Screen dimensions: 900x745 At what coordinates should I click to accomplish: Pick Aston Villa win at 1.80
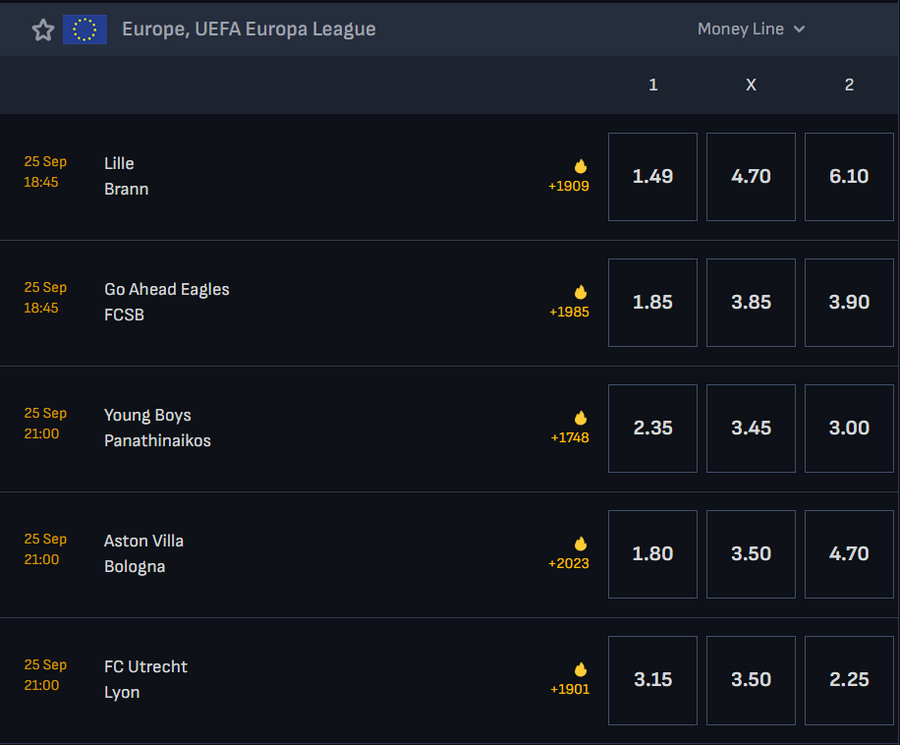coord(653,554)
